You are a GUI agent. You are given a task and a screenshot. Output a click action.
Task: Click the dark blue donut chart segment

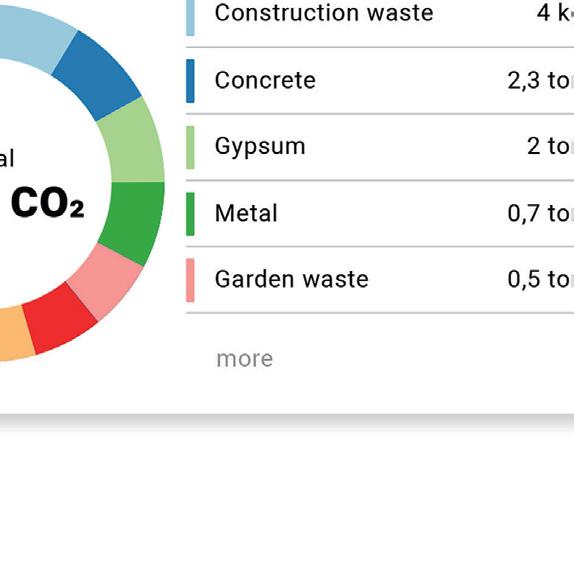pos(98,77)
